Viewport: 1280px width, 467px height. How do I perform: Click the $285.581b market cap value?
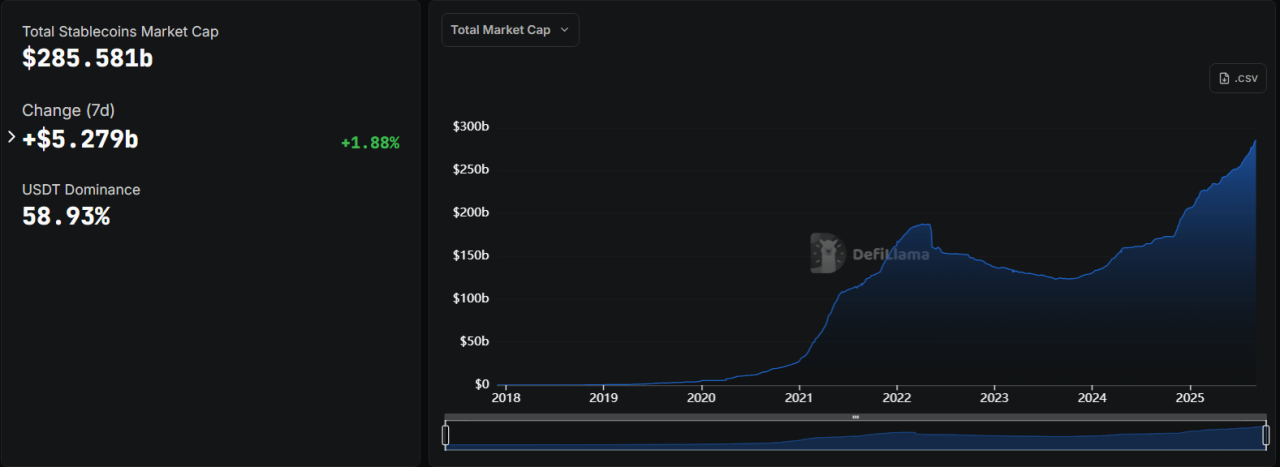coord(88,58)
